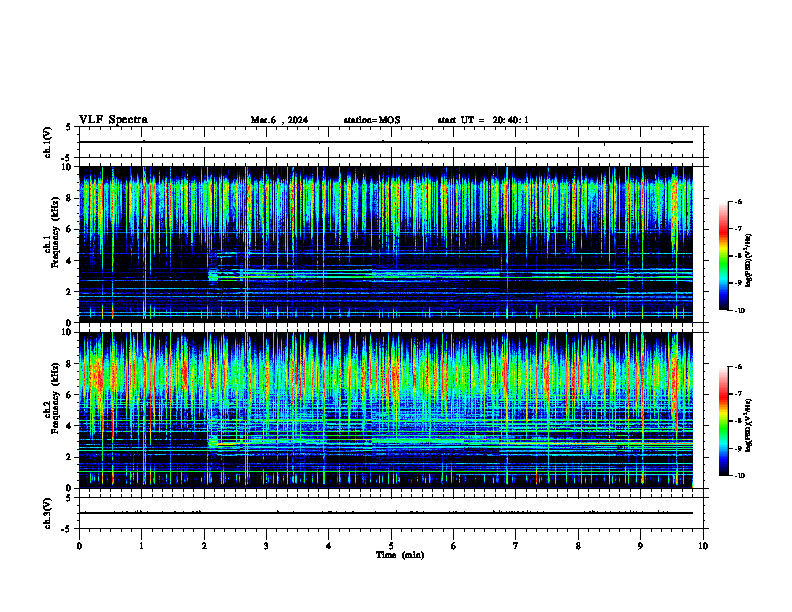Viewport: 792px width, 612px height.
Task: Select the date text "Mar.6, 2024"
Action: click(279, 120)
